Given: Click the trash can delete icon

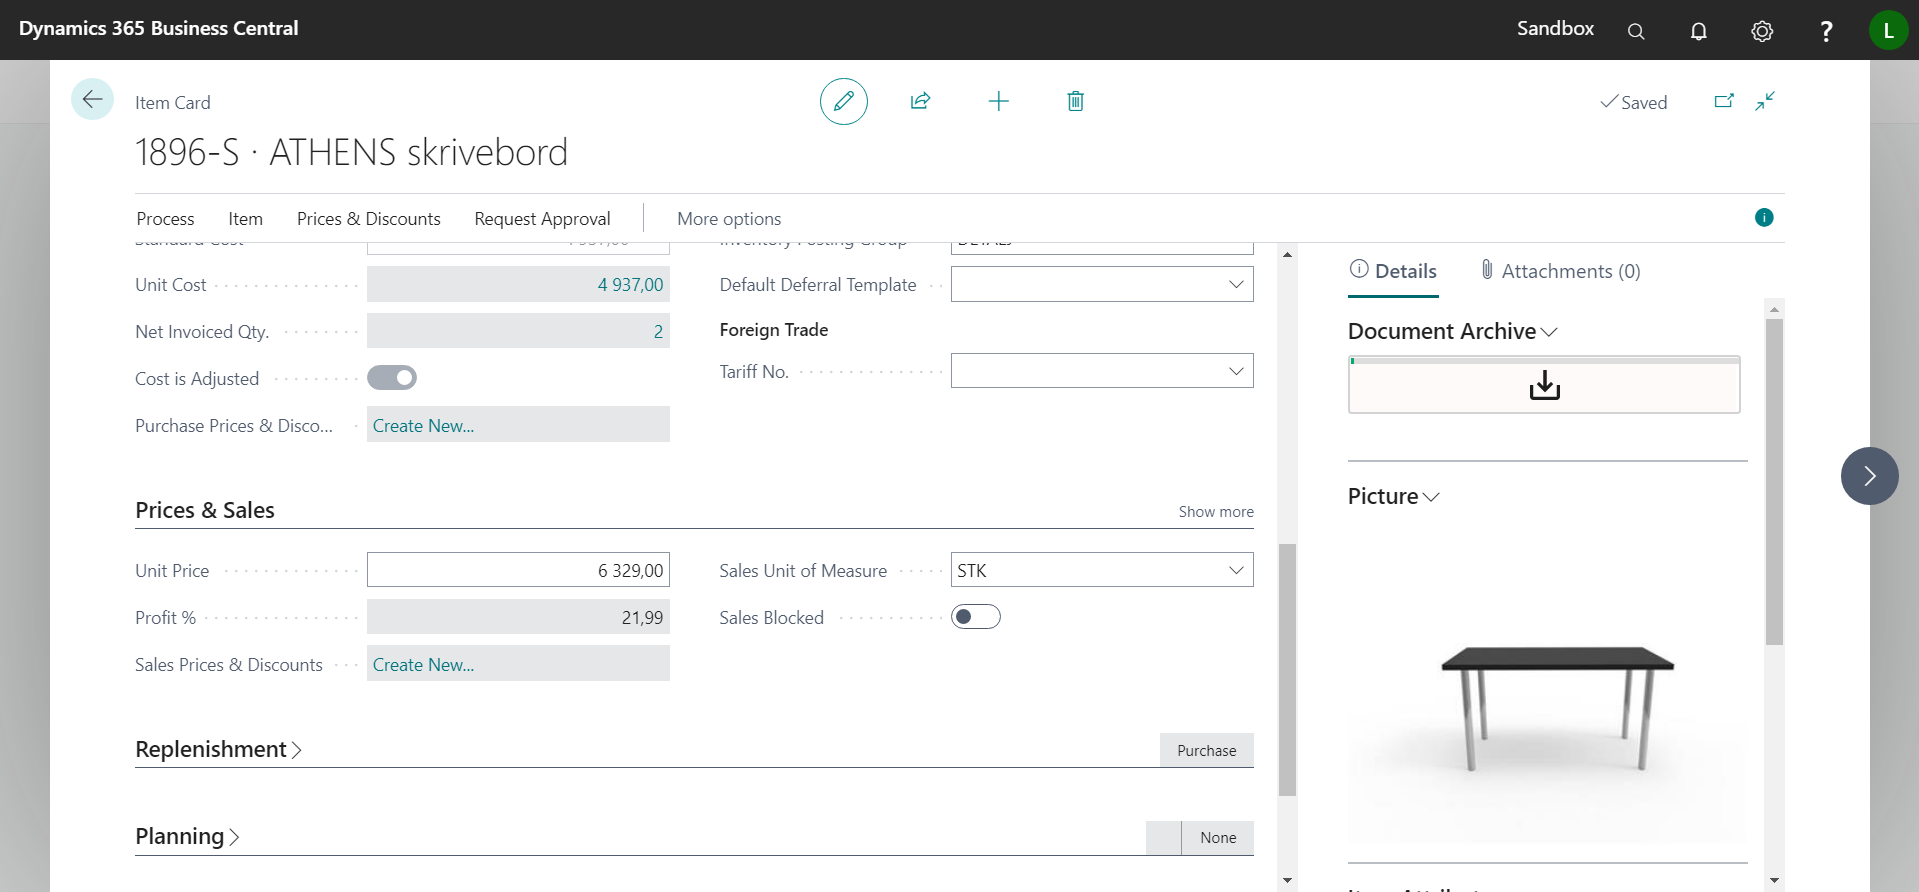Looking at the screenshot, I should [1075, 101].
